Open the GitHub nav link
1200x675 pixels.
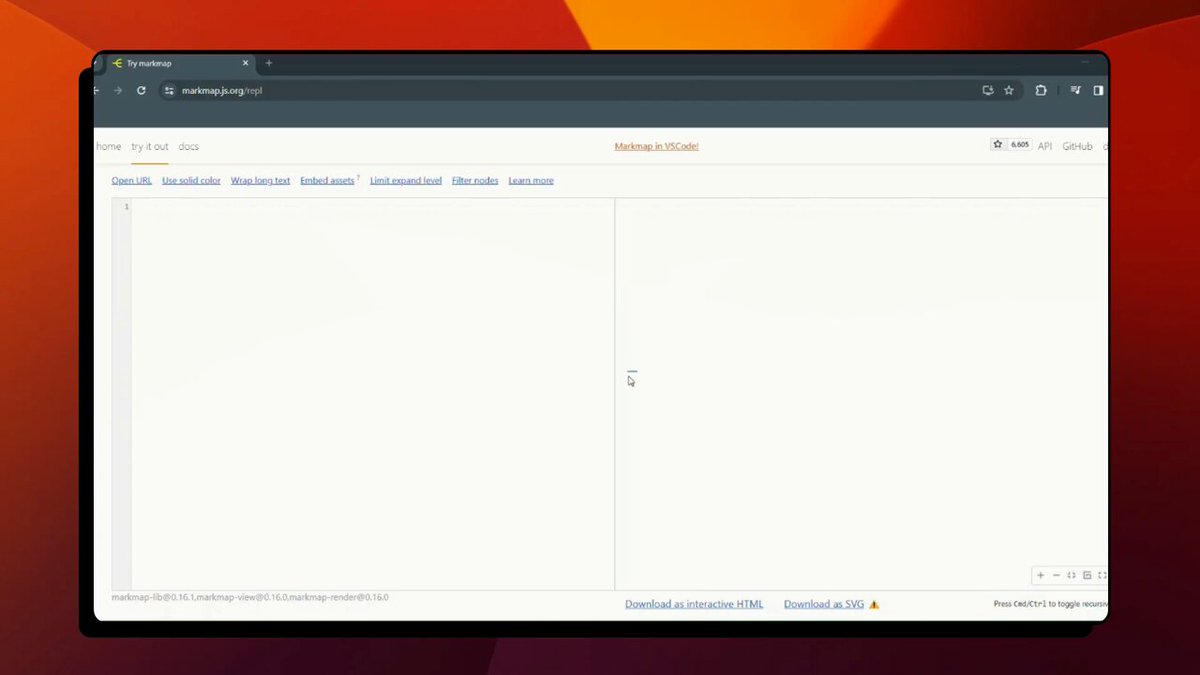click(x=1077, y=146)
